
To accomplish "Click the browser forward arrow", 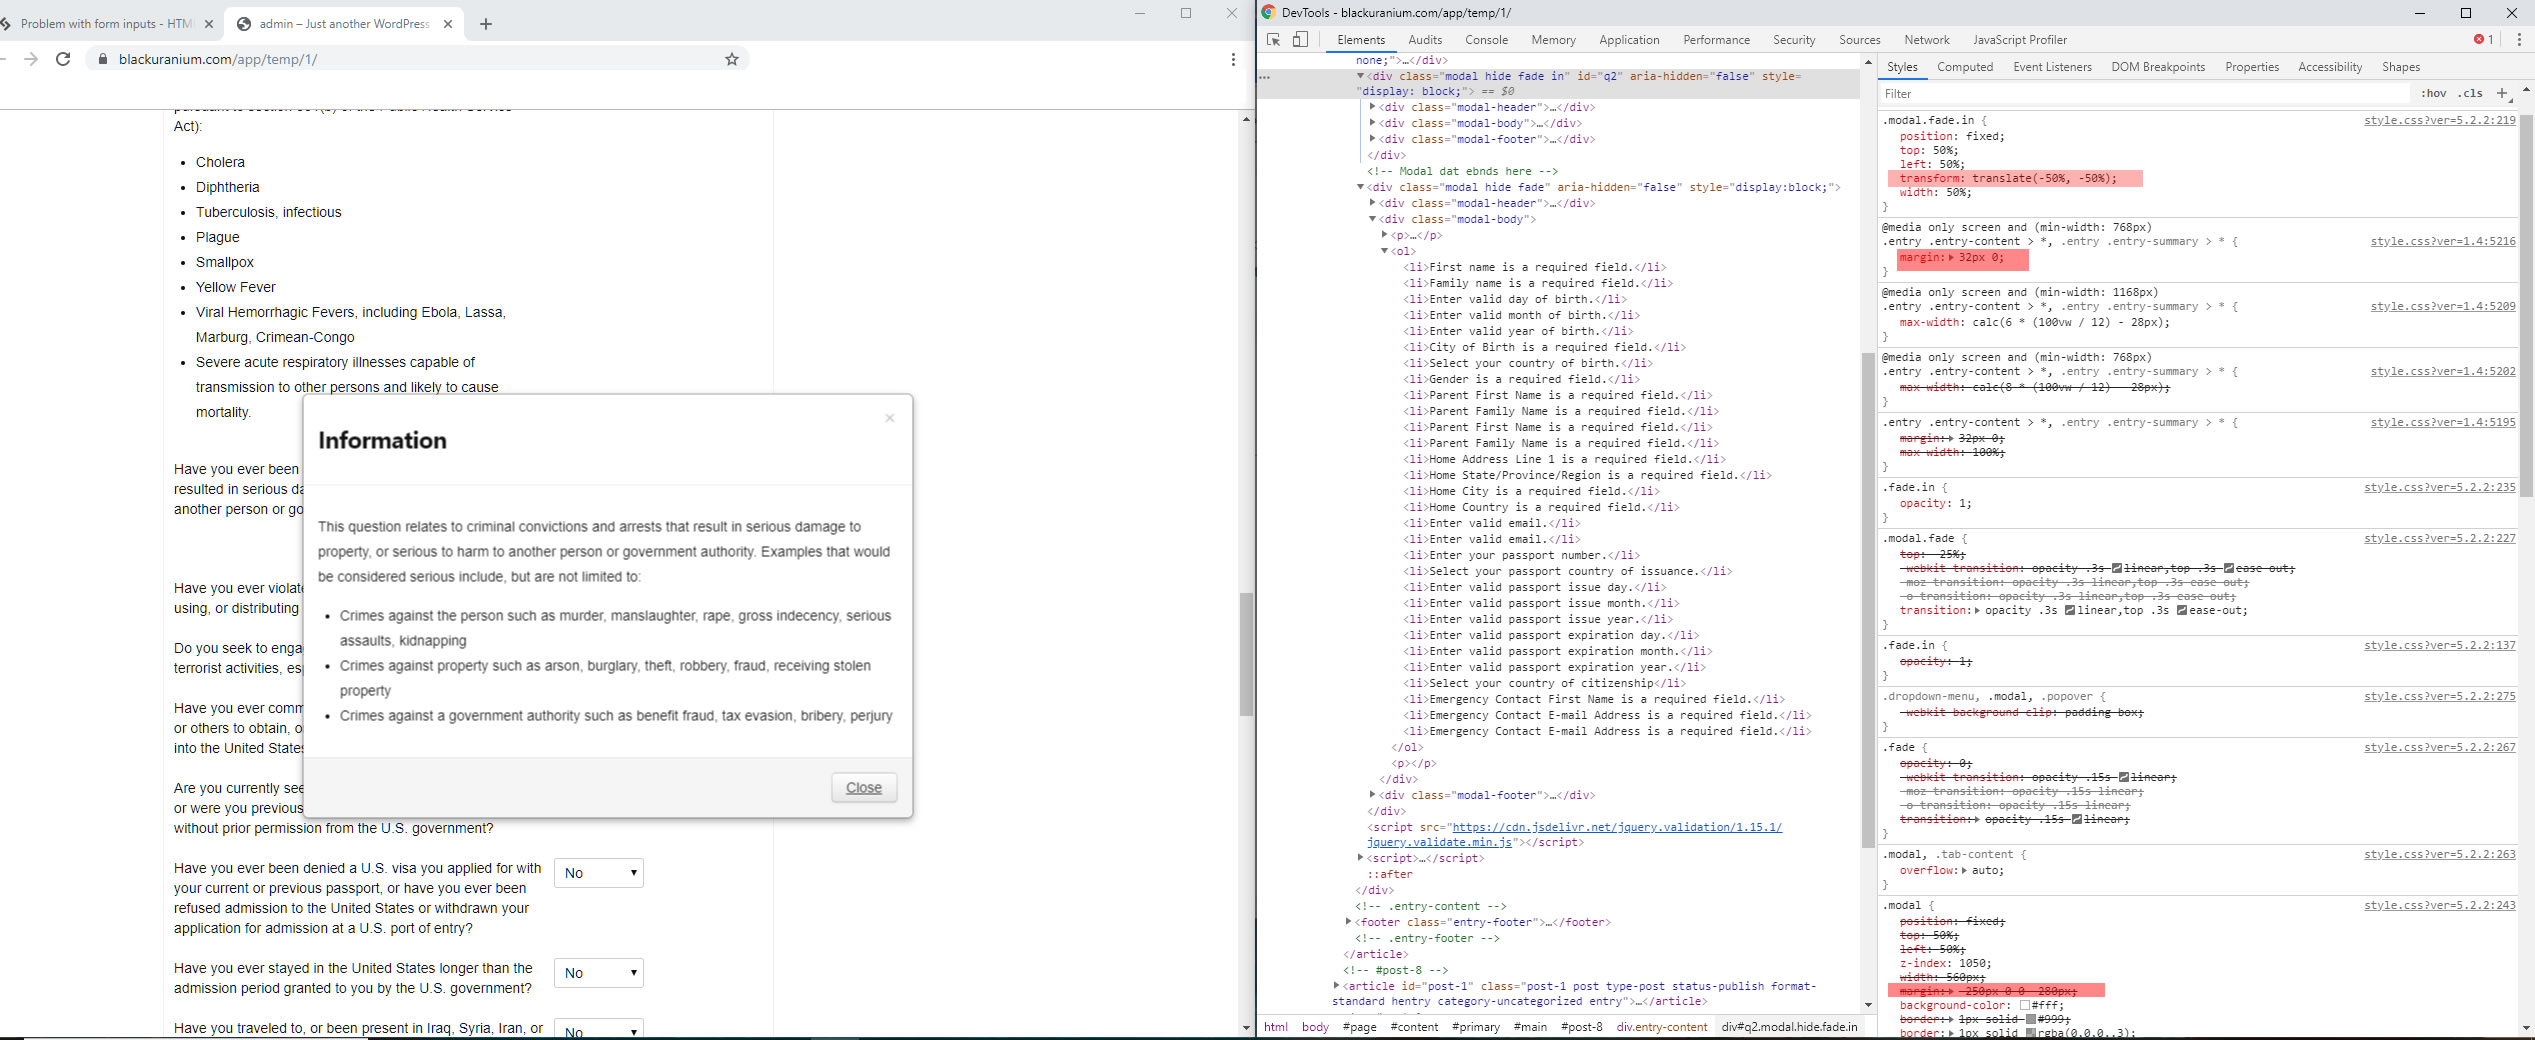I will (x=31, y=59).
